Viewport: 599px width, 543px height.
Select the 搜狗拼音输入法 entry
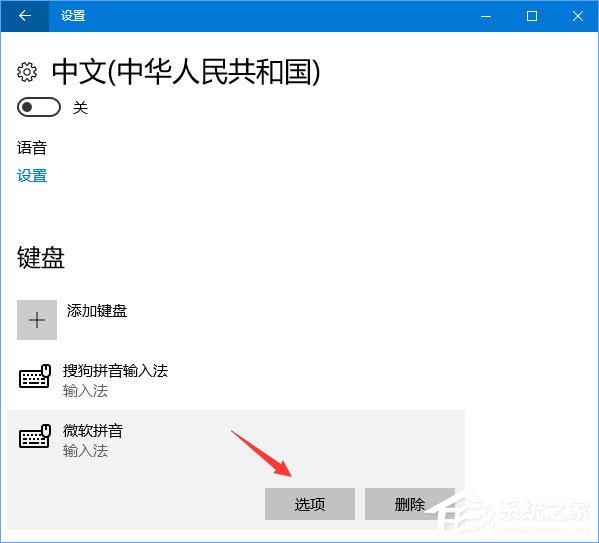(236, 380)
